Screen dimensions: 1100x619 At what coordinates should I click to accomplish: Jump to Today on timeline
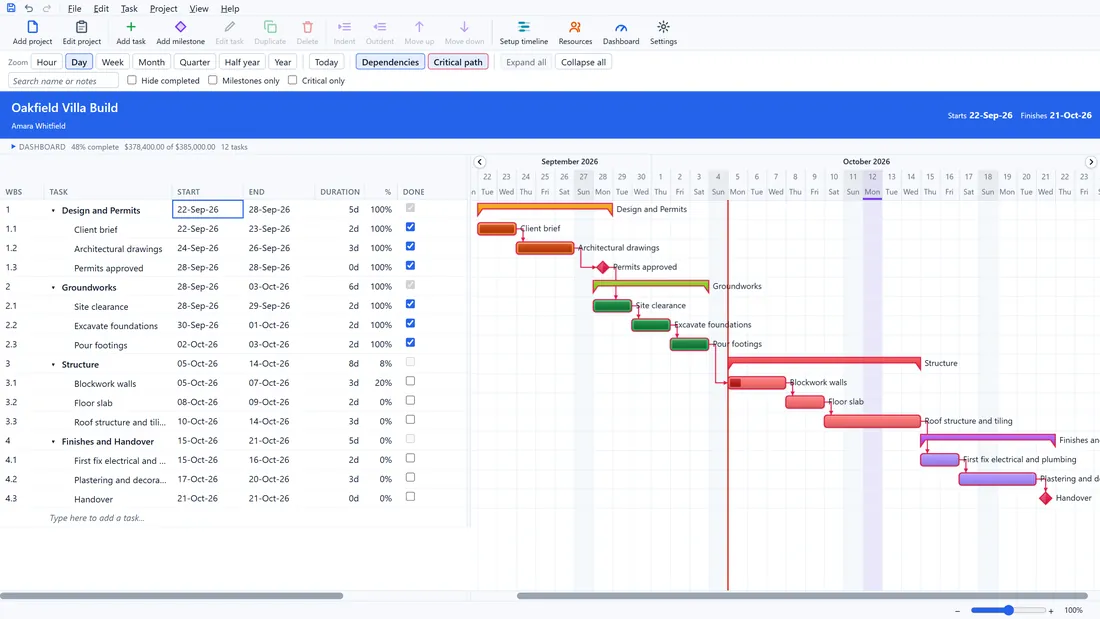(326, 62)
